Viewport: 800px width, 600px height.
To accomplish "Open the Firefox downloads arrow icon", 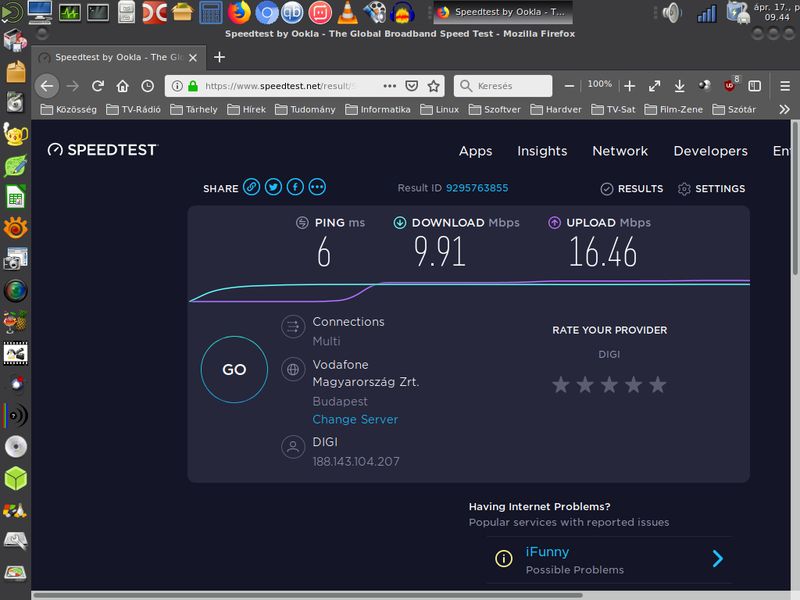I will click(680, 86).
